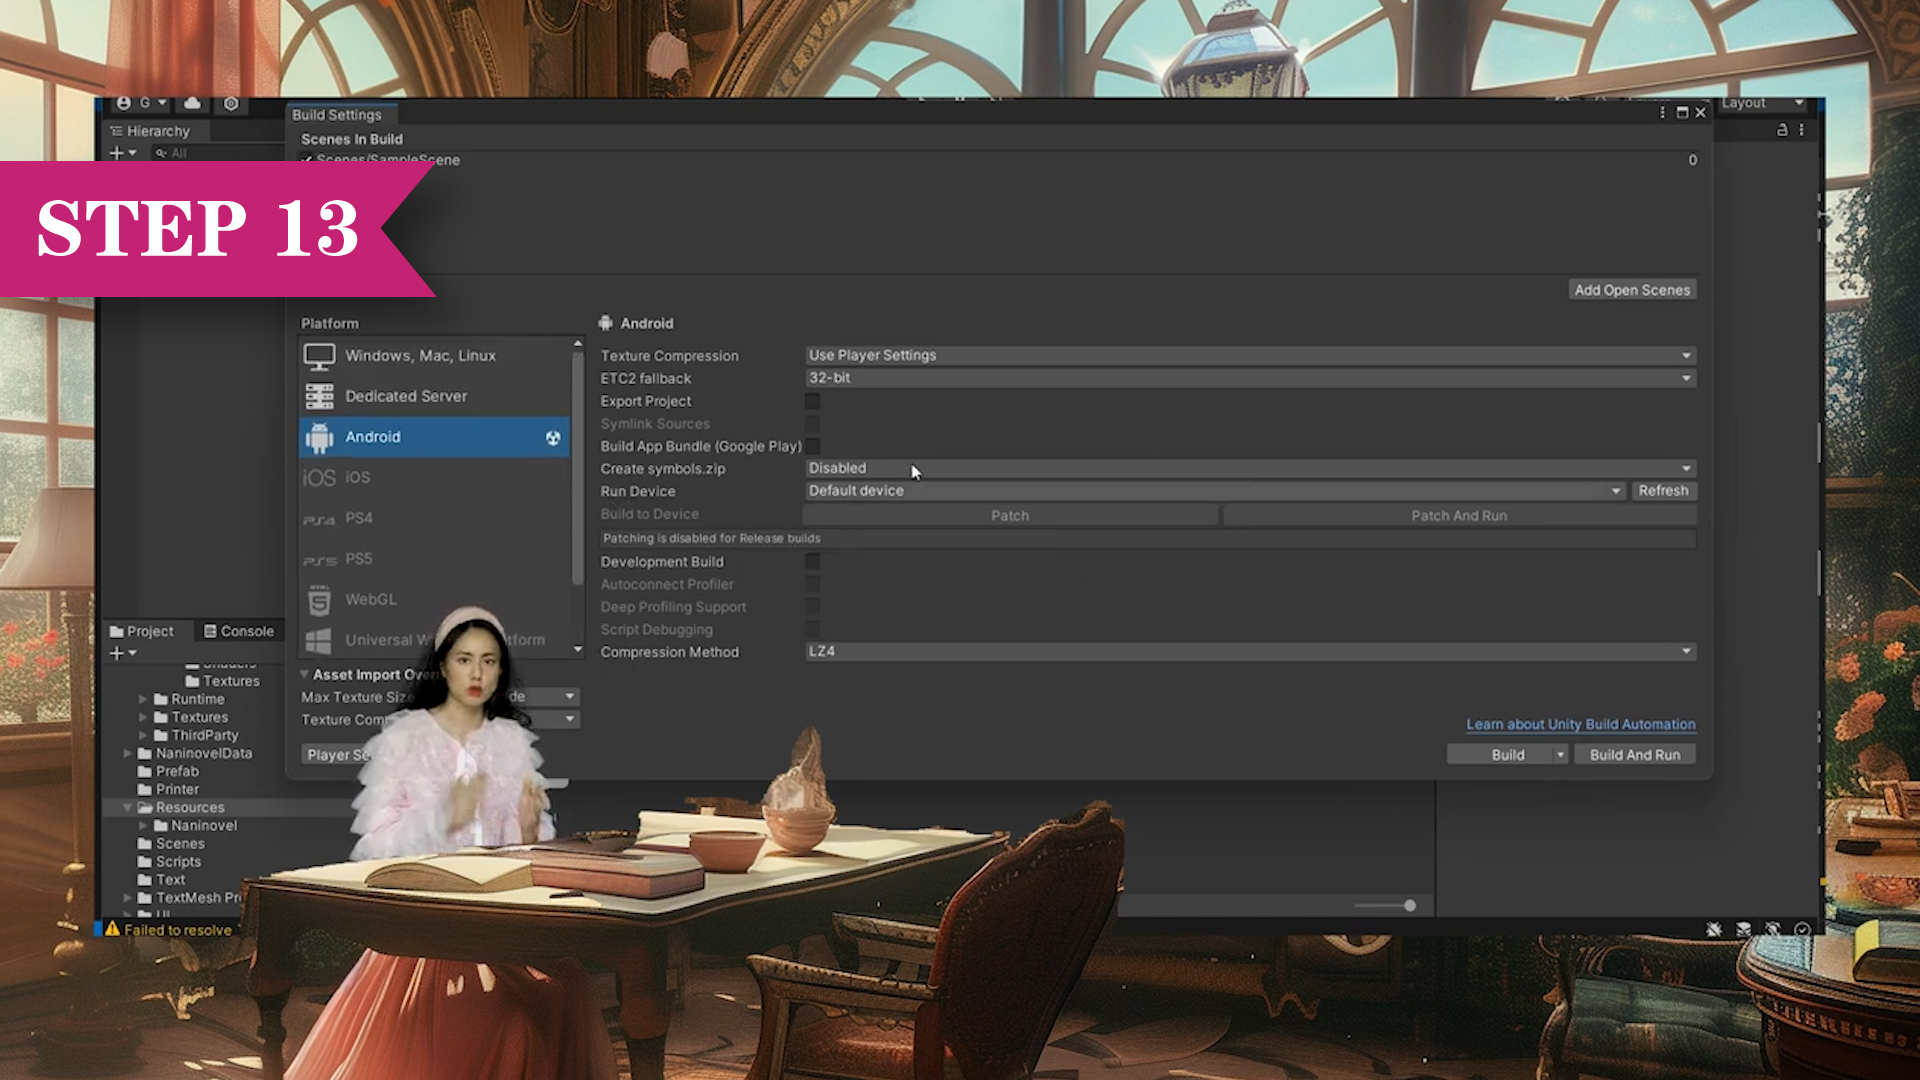Screen dimensions: 1920x1080
Task: Open the Learn about Unity Build Automation link
Action: tap(1580, 724)
